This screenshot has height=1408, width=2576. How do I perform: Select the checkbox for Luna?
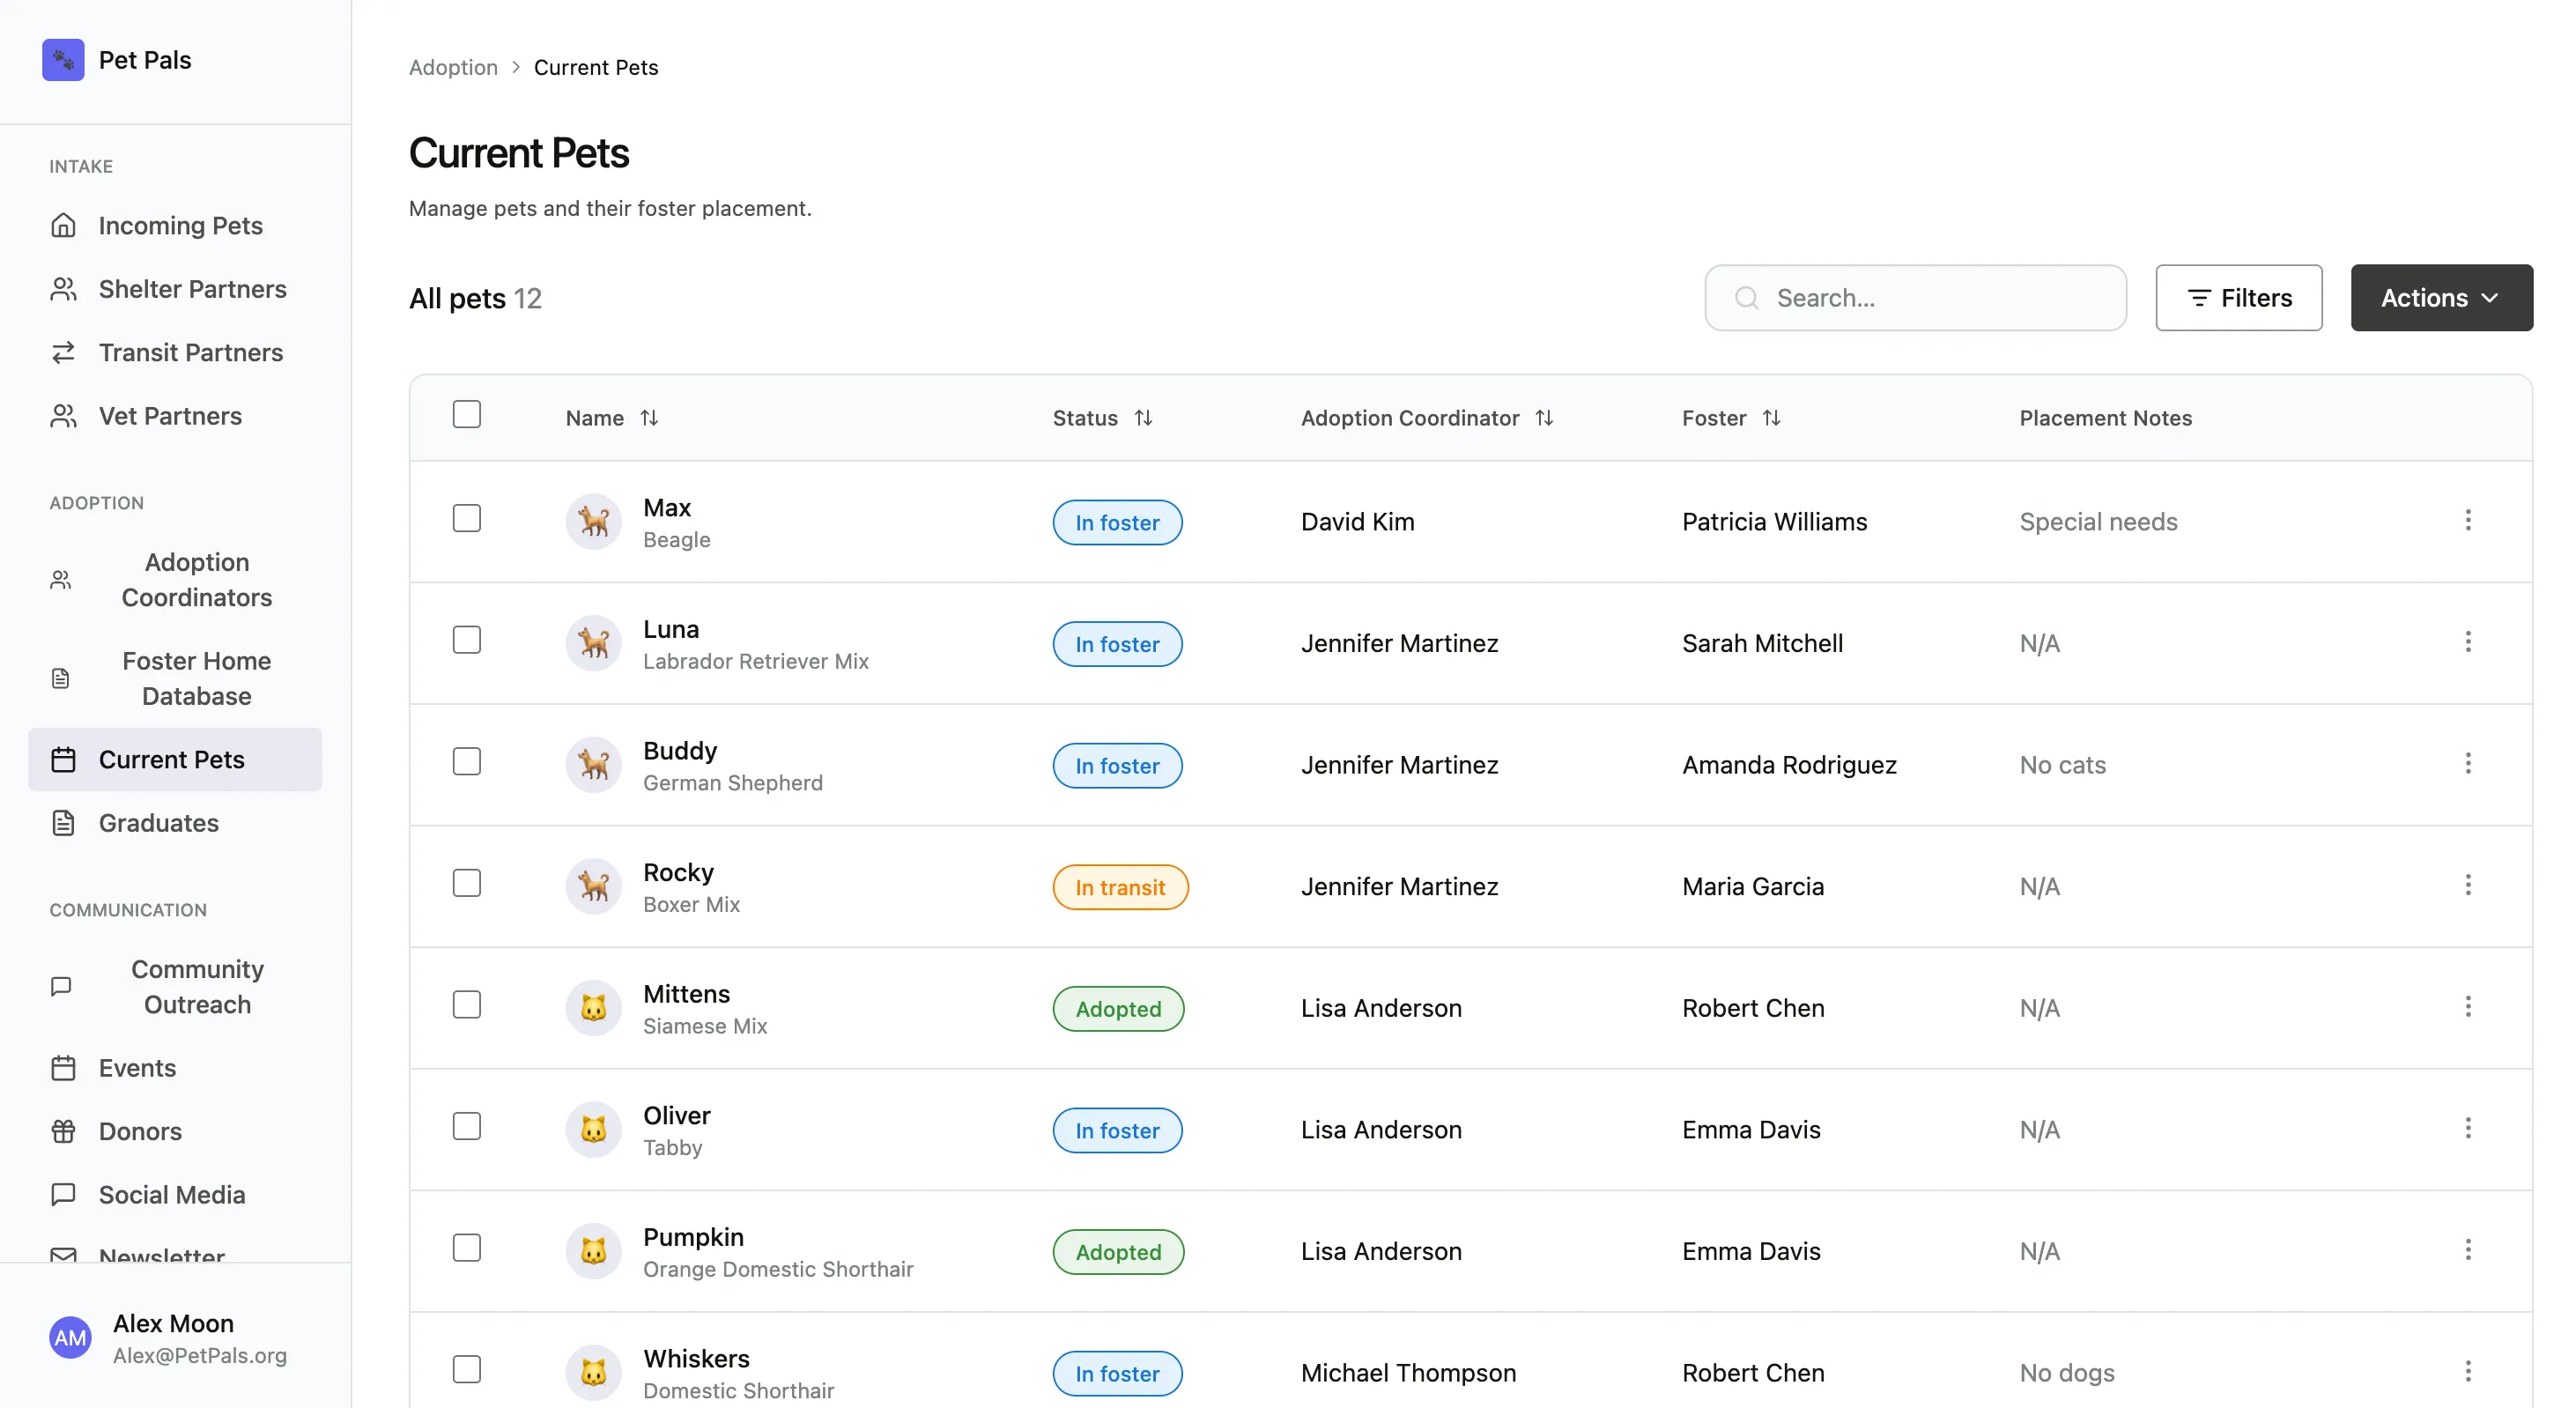point(467,640)
